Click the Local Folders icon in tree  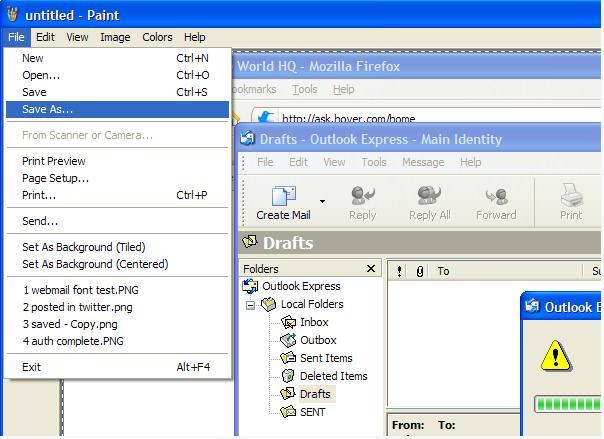pyautogui.click(x=268, y=304)
